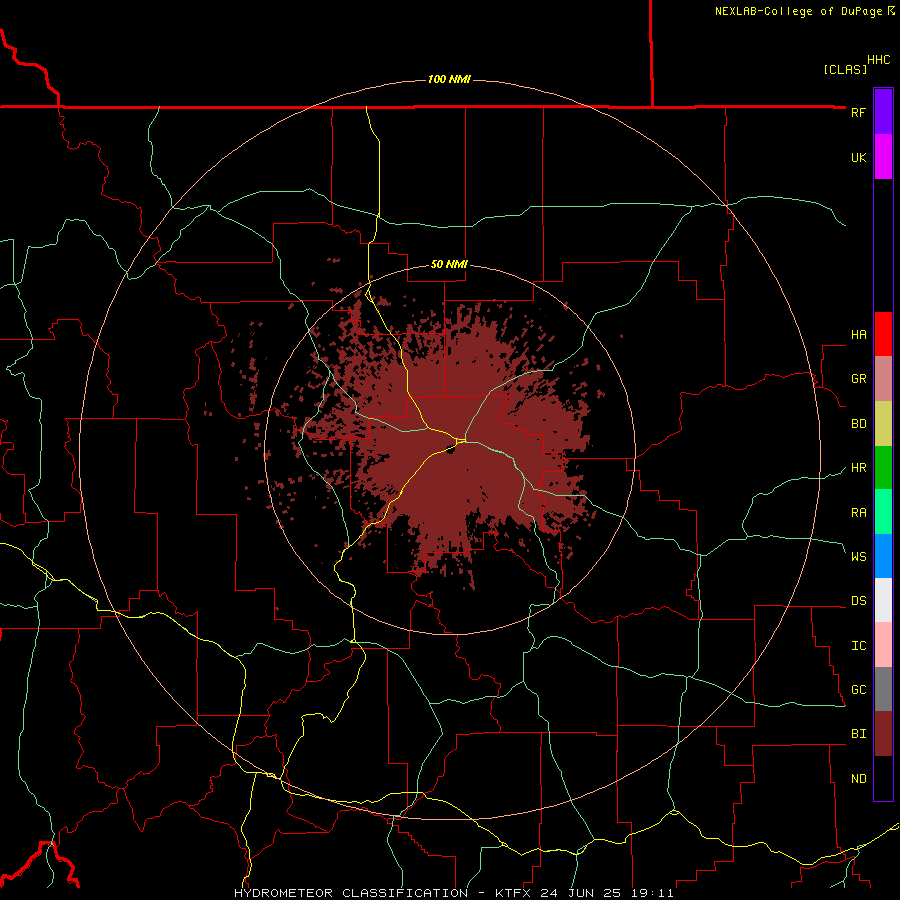900x900 pixels.
Task: Click the ND black legend swatch
Action: (x=883, y=778)
